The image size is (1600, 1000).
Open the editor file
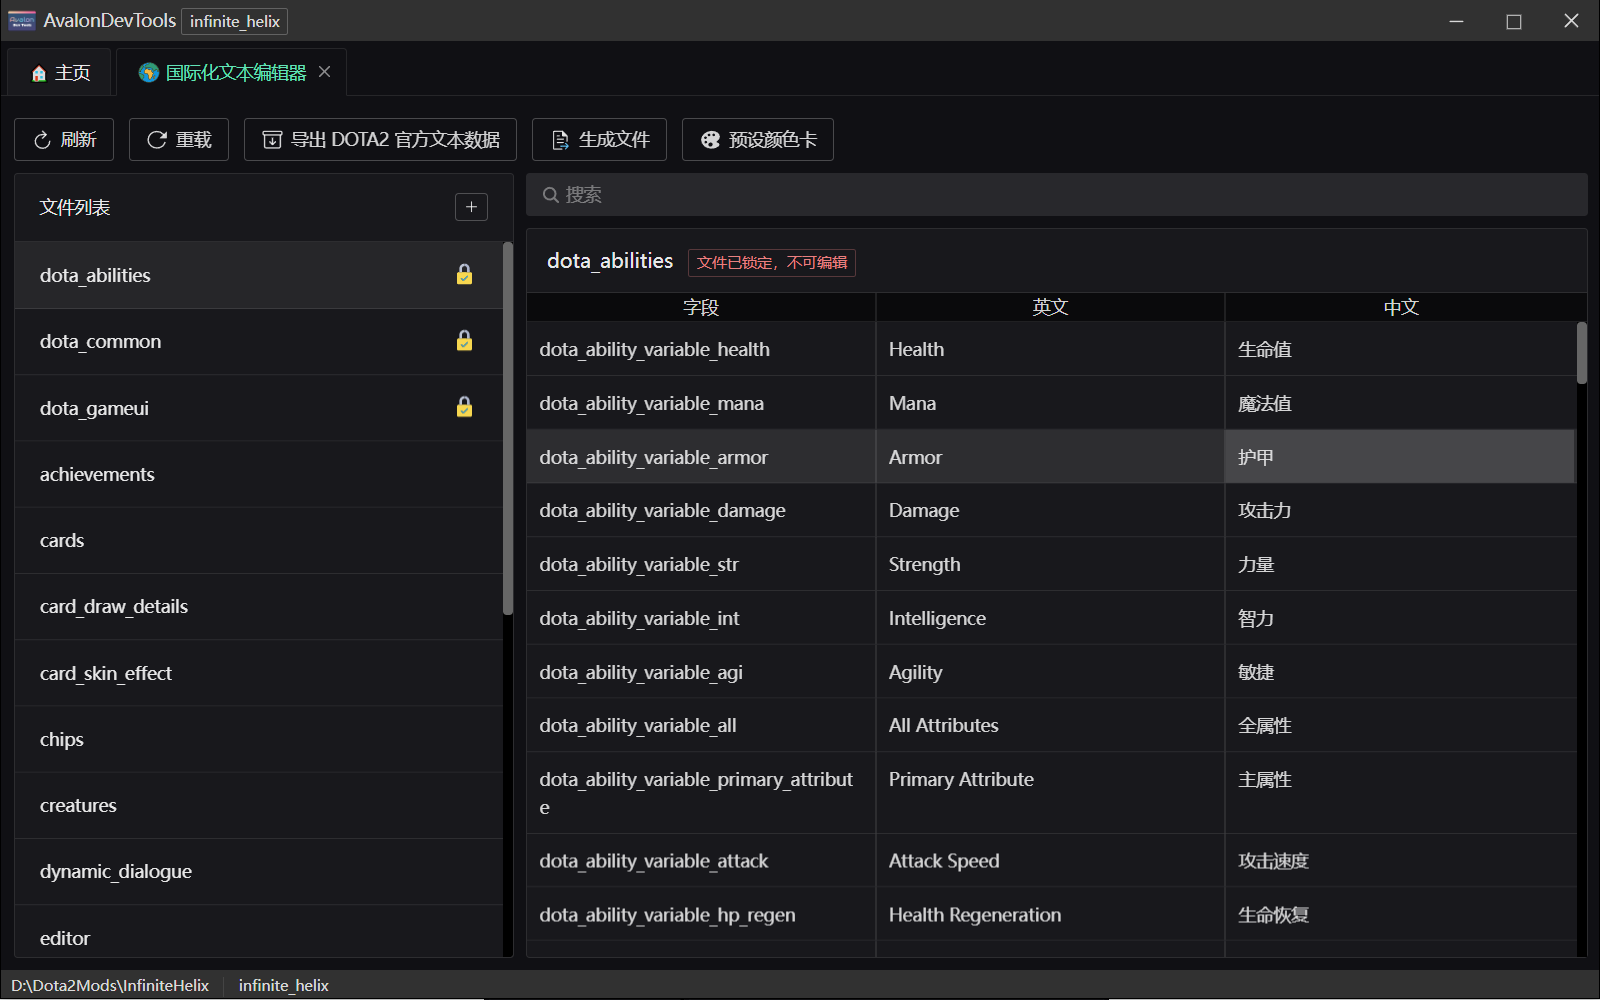click(x=259, y=932)
